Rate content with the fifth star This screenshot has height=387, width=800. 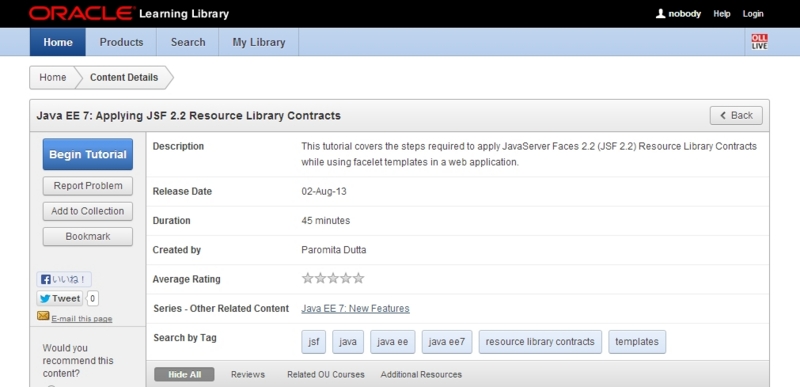coord(359,278)
